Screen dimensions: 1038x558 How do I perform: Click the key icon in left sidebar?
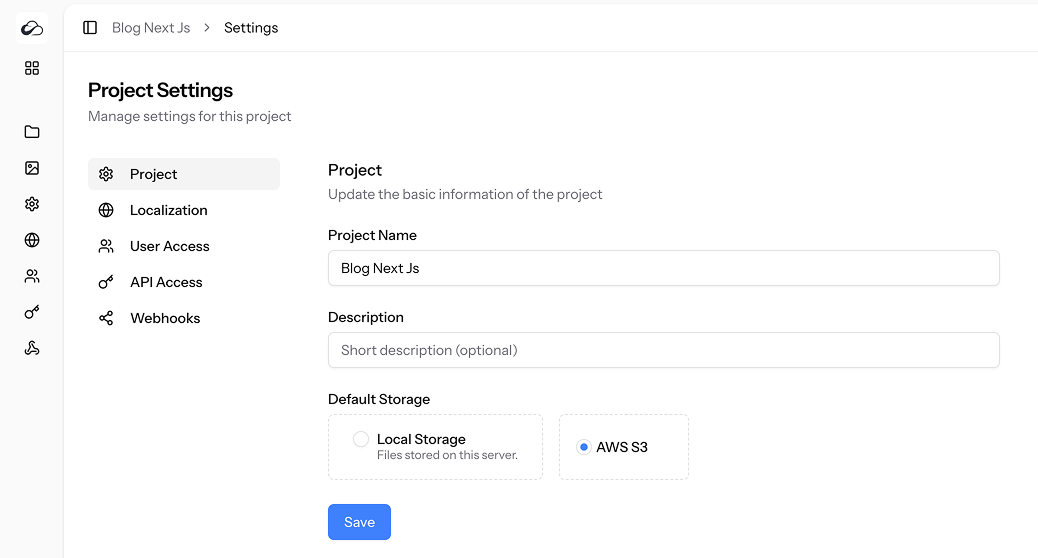point(32,312)
